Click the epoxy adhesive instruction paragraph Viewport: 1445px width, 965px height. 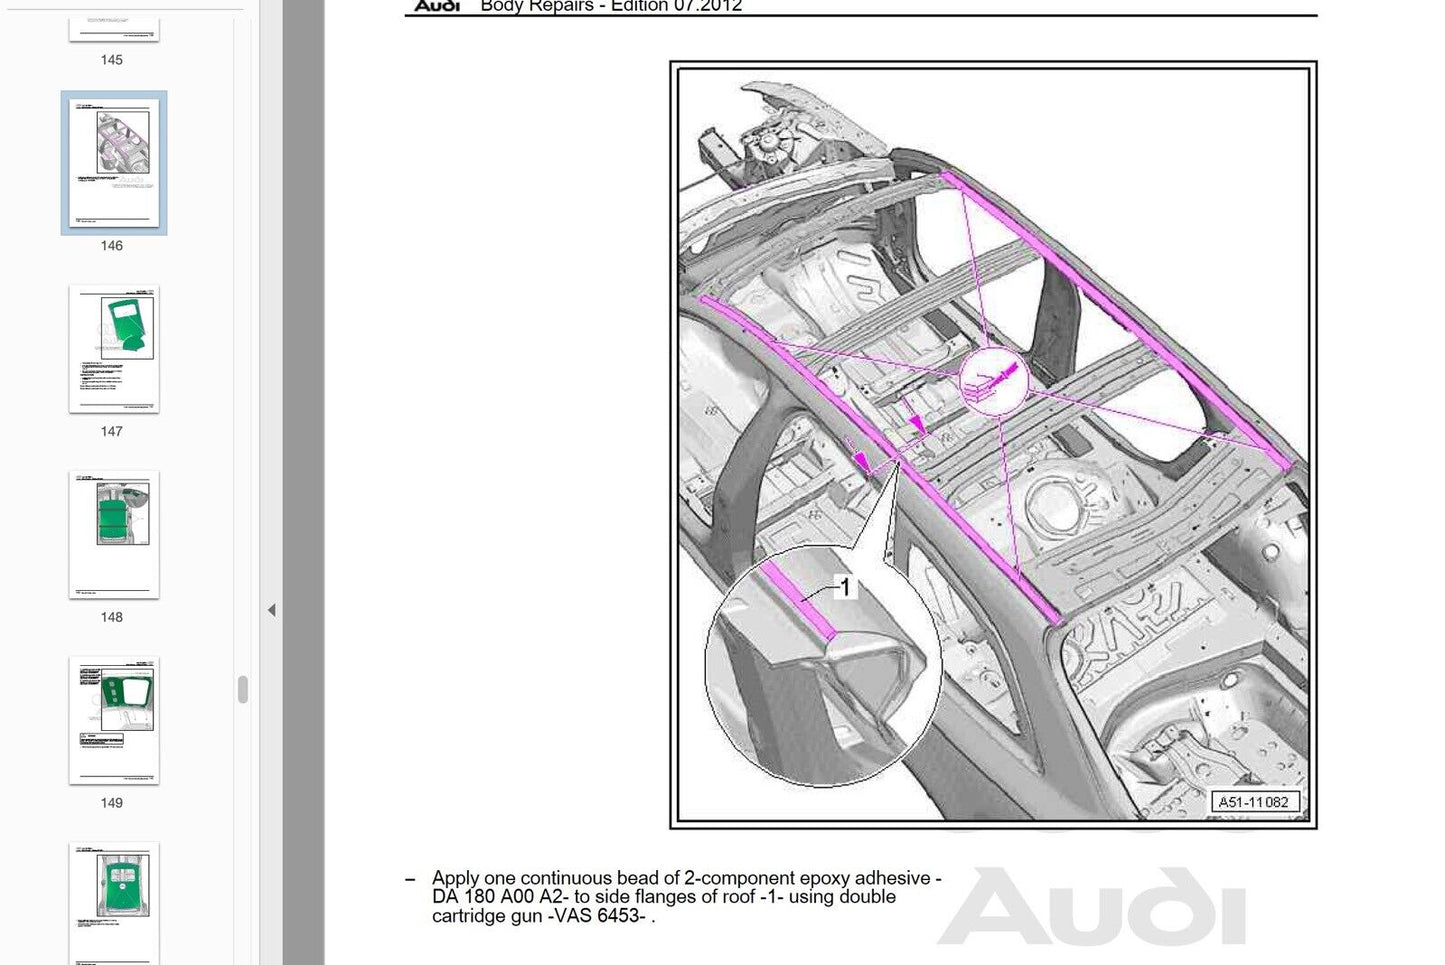[x=686, y=897]
